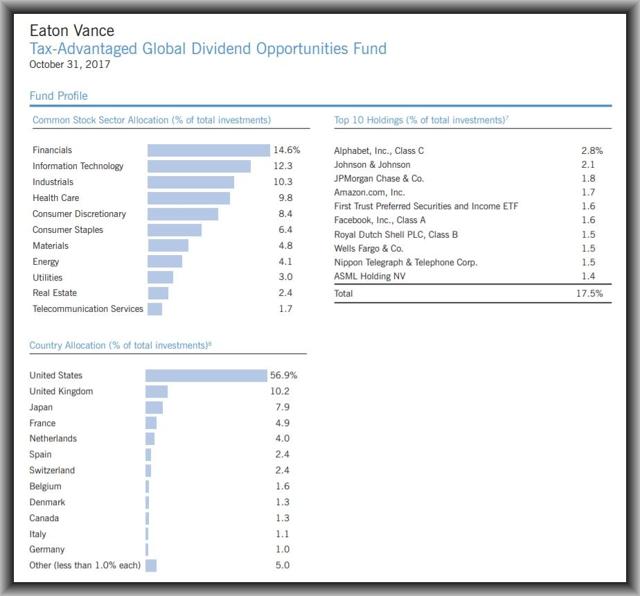
Task: Select the Top 10 Holdings heading
Action: 421,120
